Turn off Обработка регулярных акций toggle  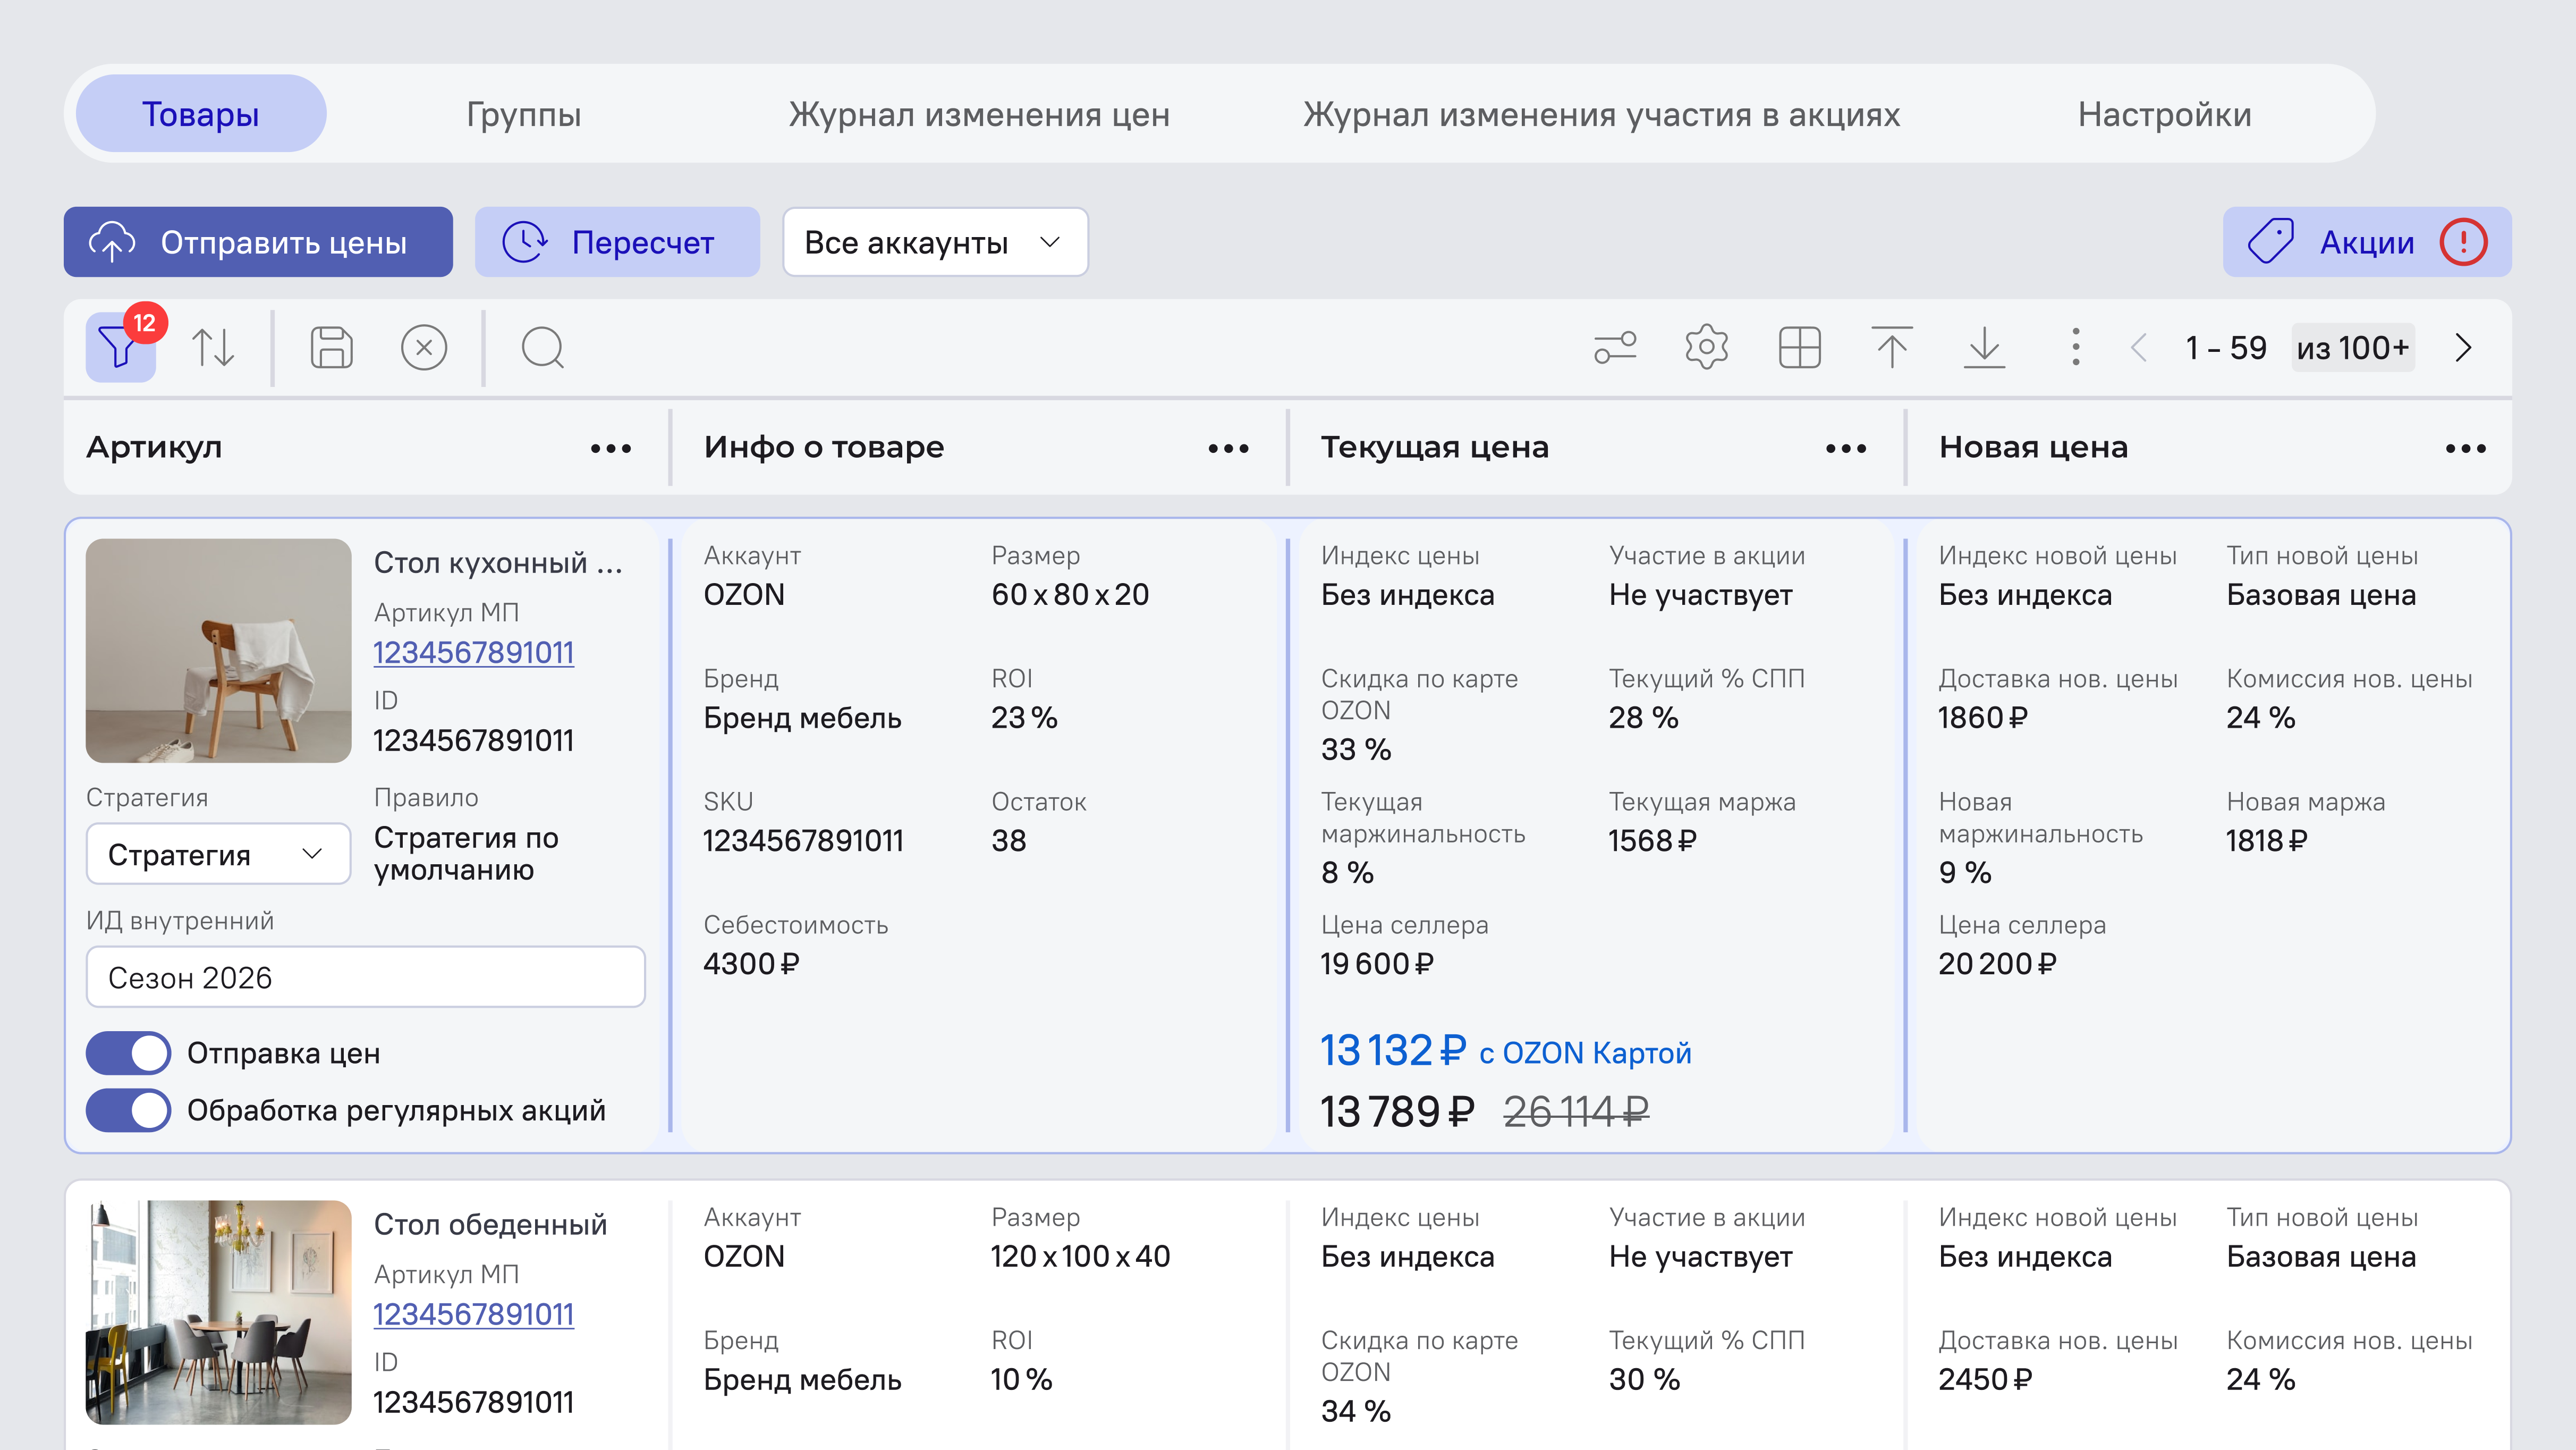[x=128, y=1110]
